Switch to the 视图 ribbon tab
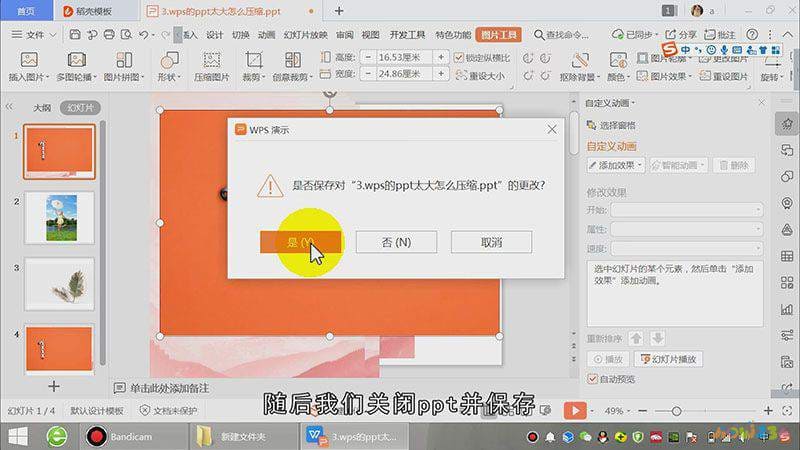 pos(370,35)
